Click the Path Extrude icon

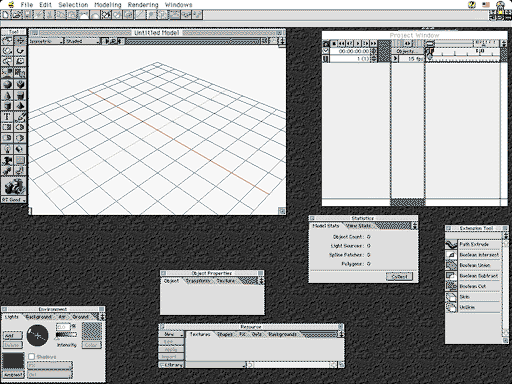coord(451,244)
